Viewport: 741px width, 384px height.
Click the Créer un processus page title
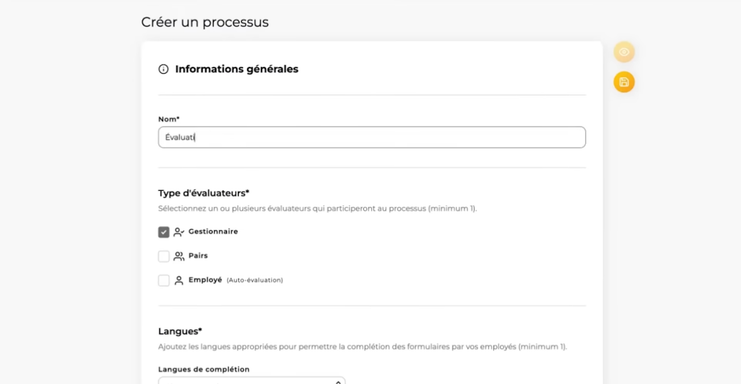[x=205, y=22]
